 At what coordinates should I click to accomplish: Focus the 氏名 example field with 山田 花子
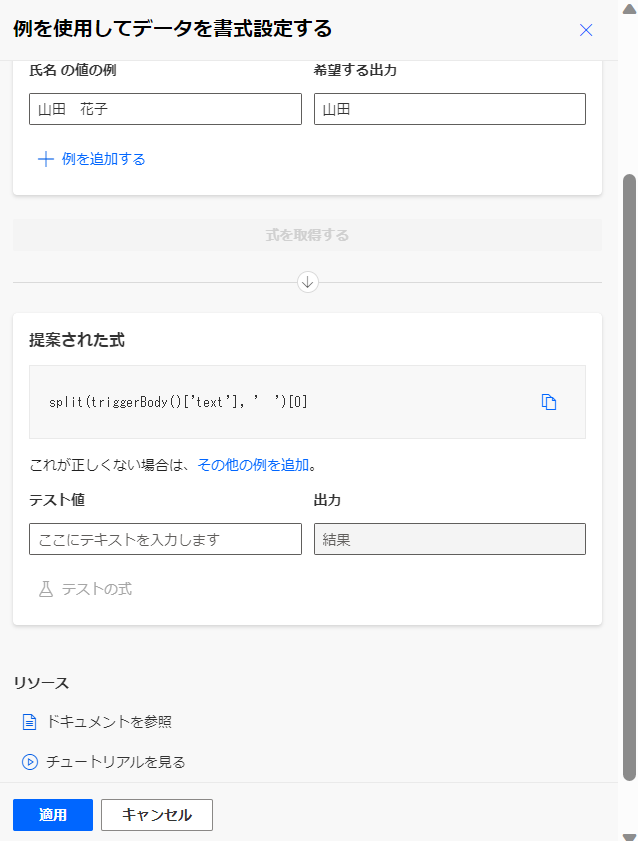tap(165, 109)
